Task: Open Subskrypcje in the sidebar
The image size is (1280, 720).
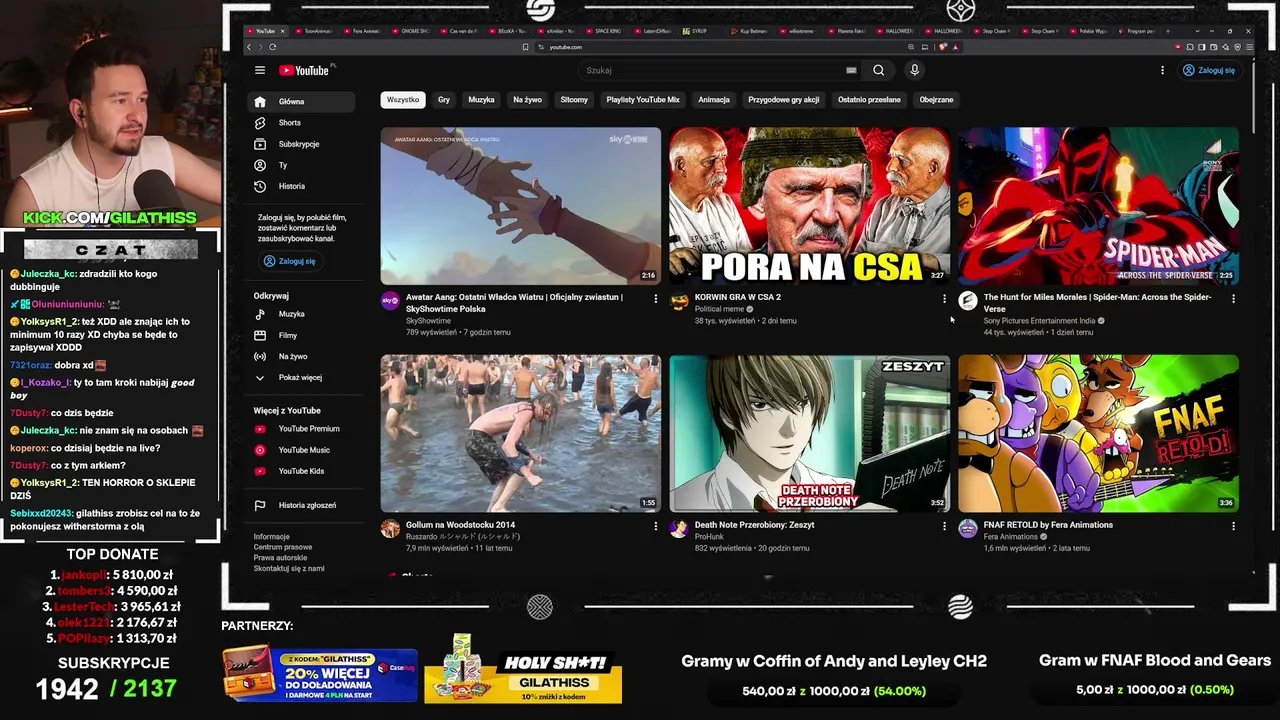Action: point(301,144)
